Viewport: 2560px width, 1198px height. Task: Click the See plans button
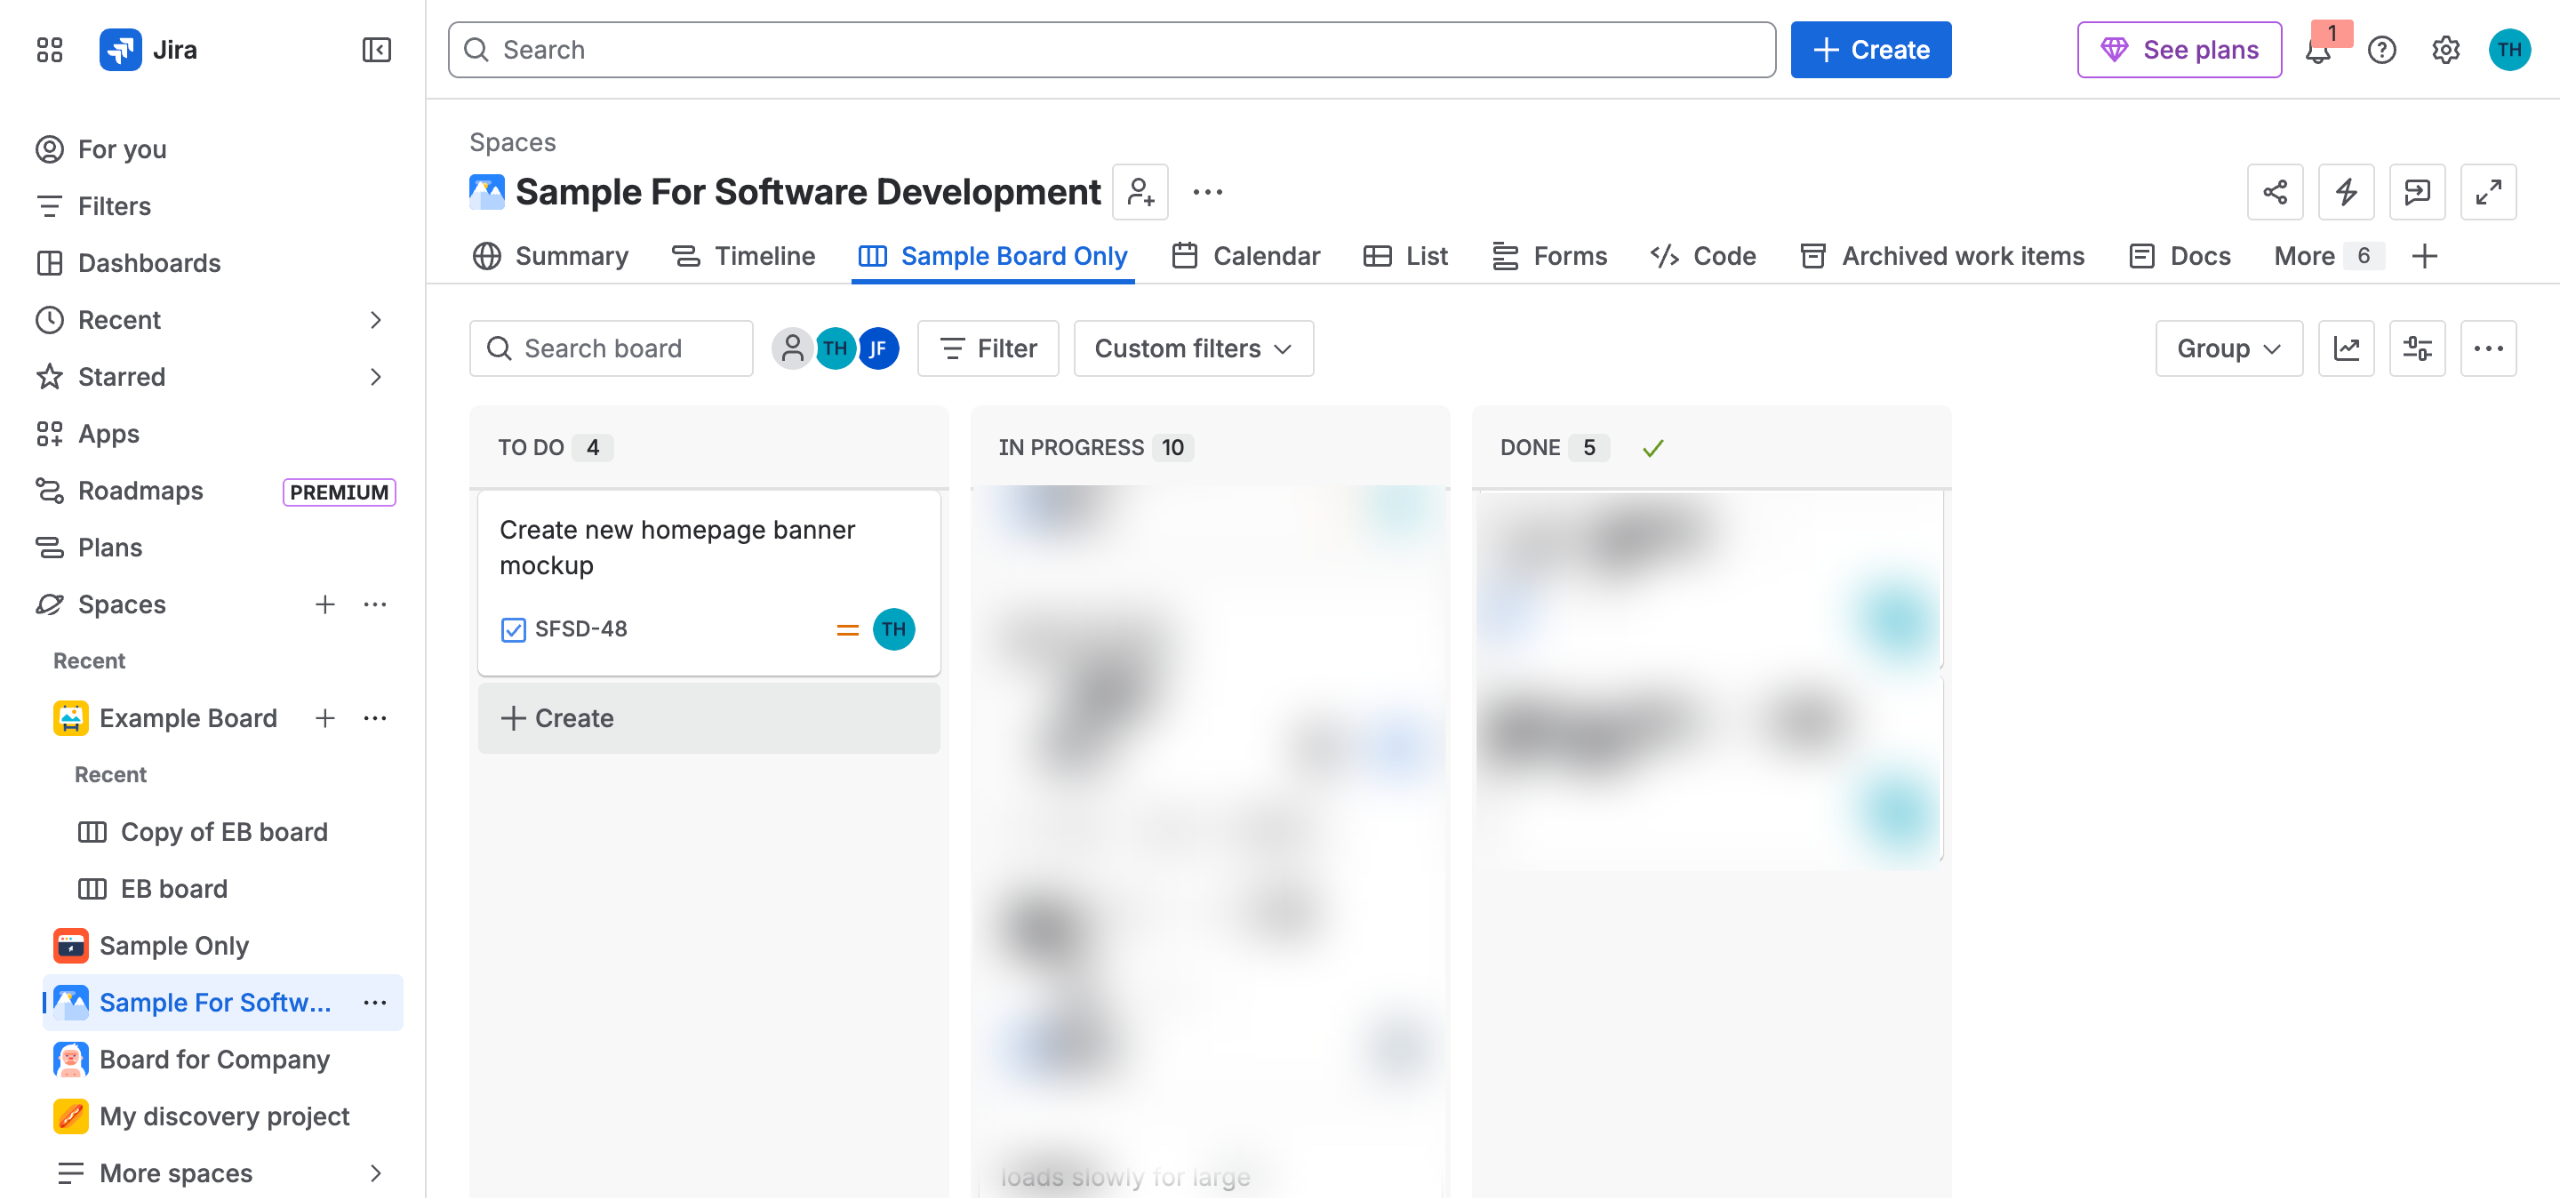(x=2179, y=50)
